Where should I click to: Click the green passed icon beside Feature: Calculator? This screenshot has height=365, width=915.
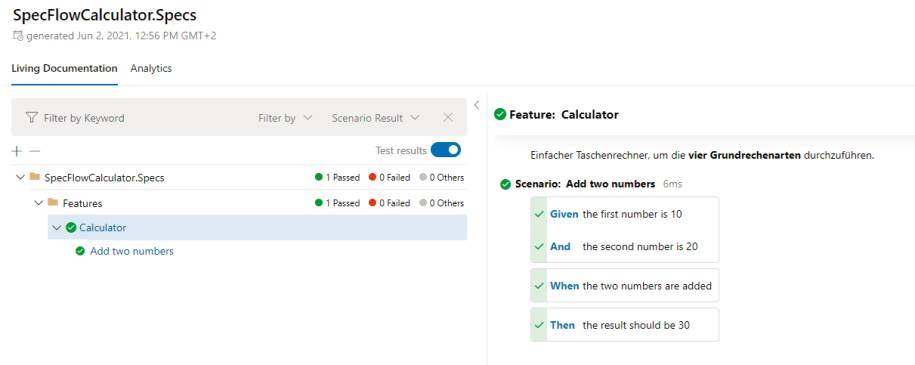(500, 114)
